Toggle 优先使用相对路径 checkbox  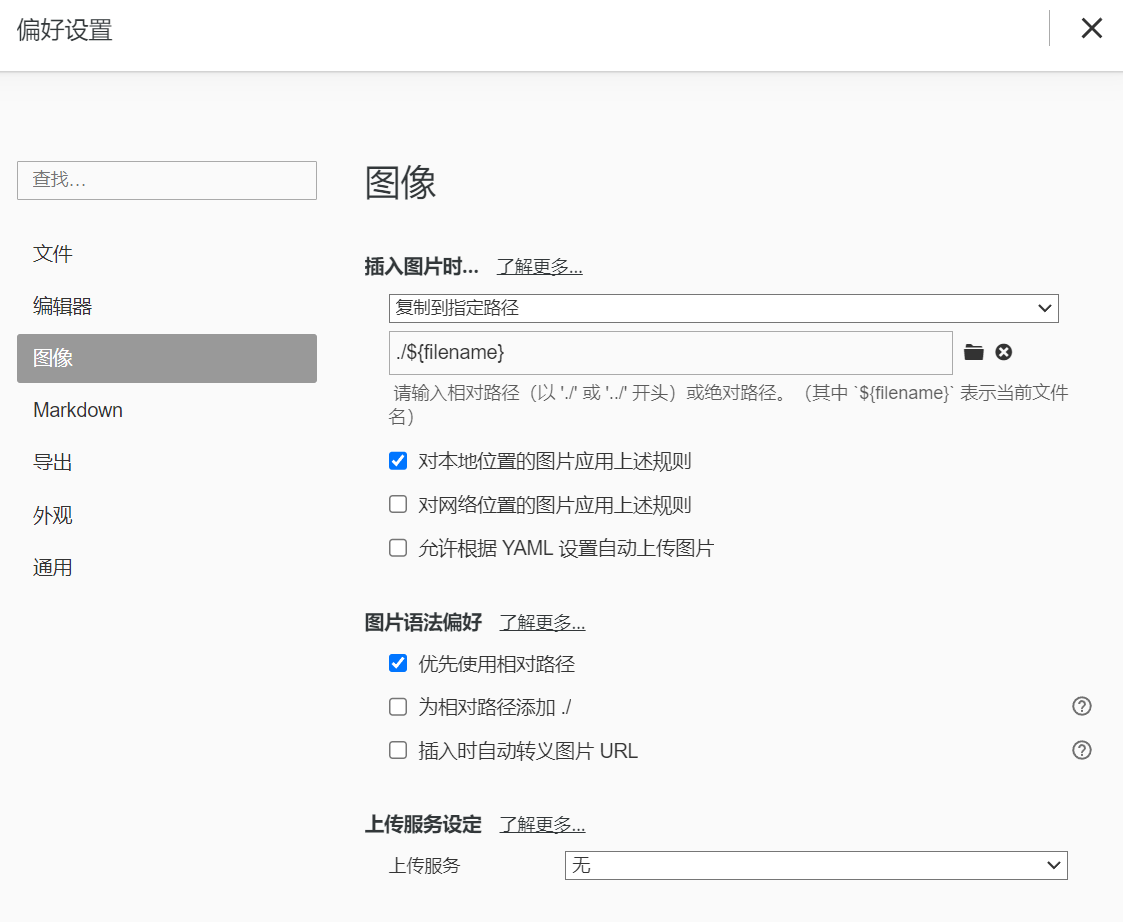(398, 663)
